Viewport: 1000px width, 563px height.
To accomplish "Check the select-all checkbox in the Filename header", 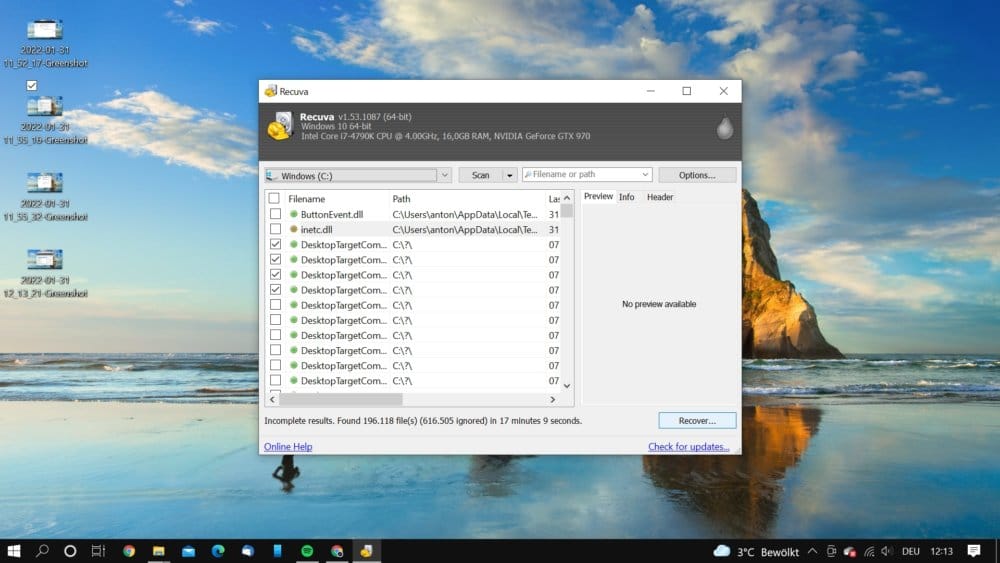I will (x=274, y=198).
